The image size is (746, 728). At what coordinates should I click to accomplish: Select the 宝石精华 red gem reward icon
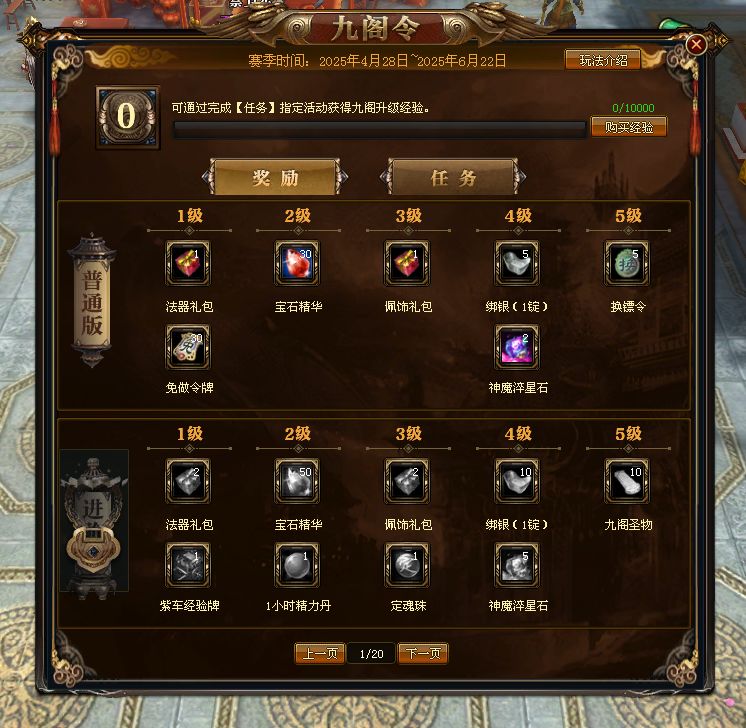click(x=297, y=263)
